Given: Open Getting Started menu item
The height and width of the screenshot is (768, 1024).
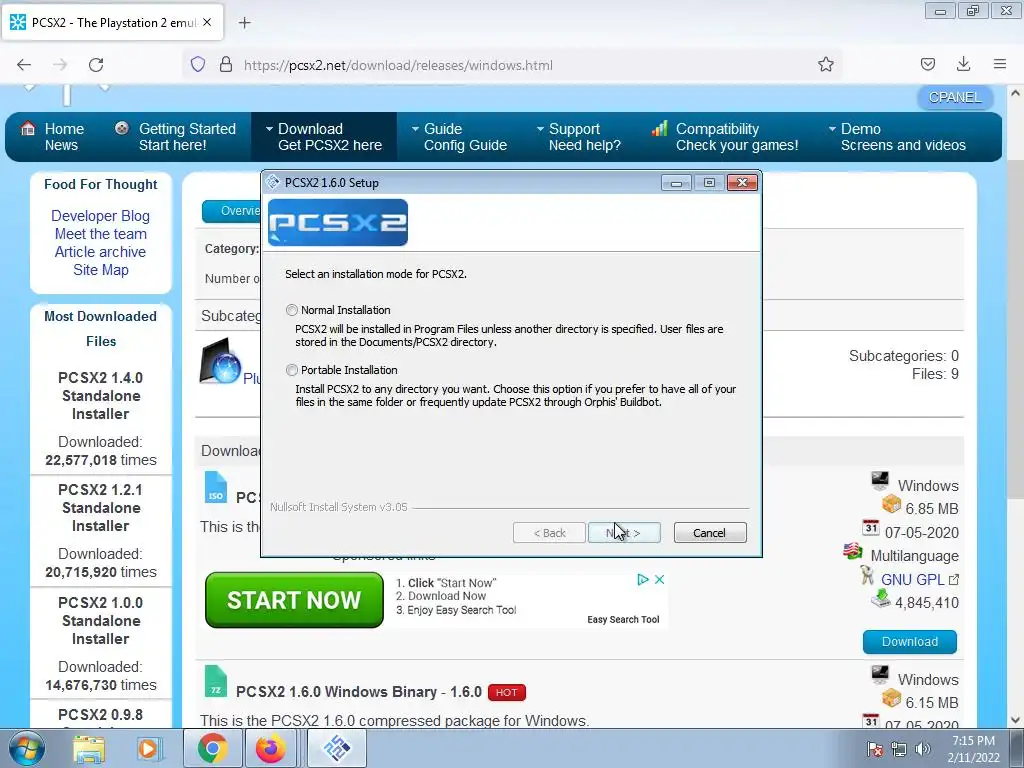Looking at the screenshot, I should pos(176,136).
